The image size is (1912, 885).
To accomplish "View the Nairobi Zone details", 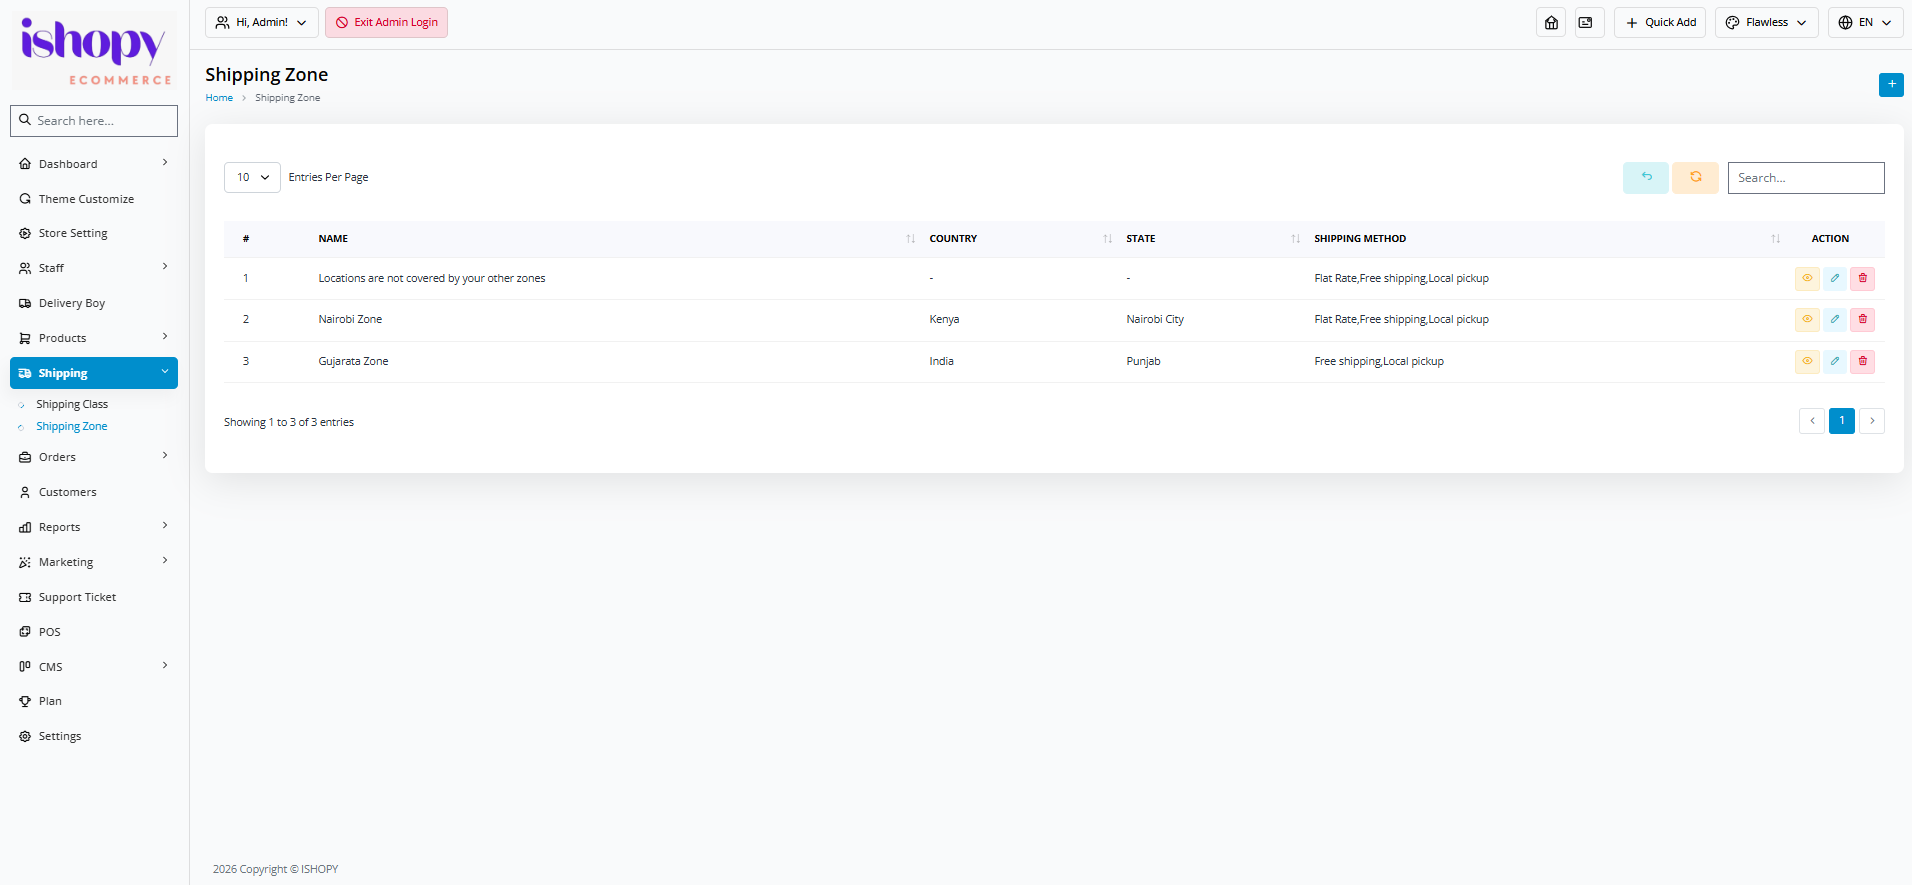I will click(x=1806, y=320).
